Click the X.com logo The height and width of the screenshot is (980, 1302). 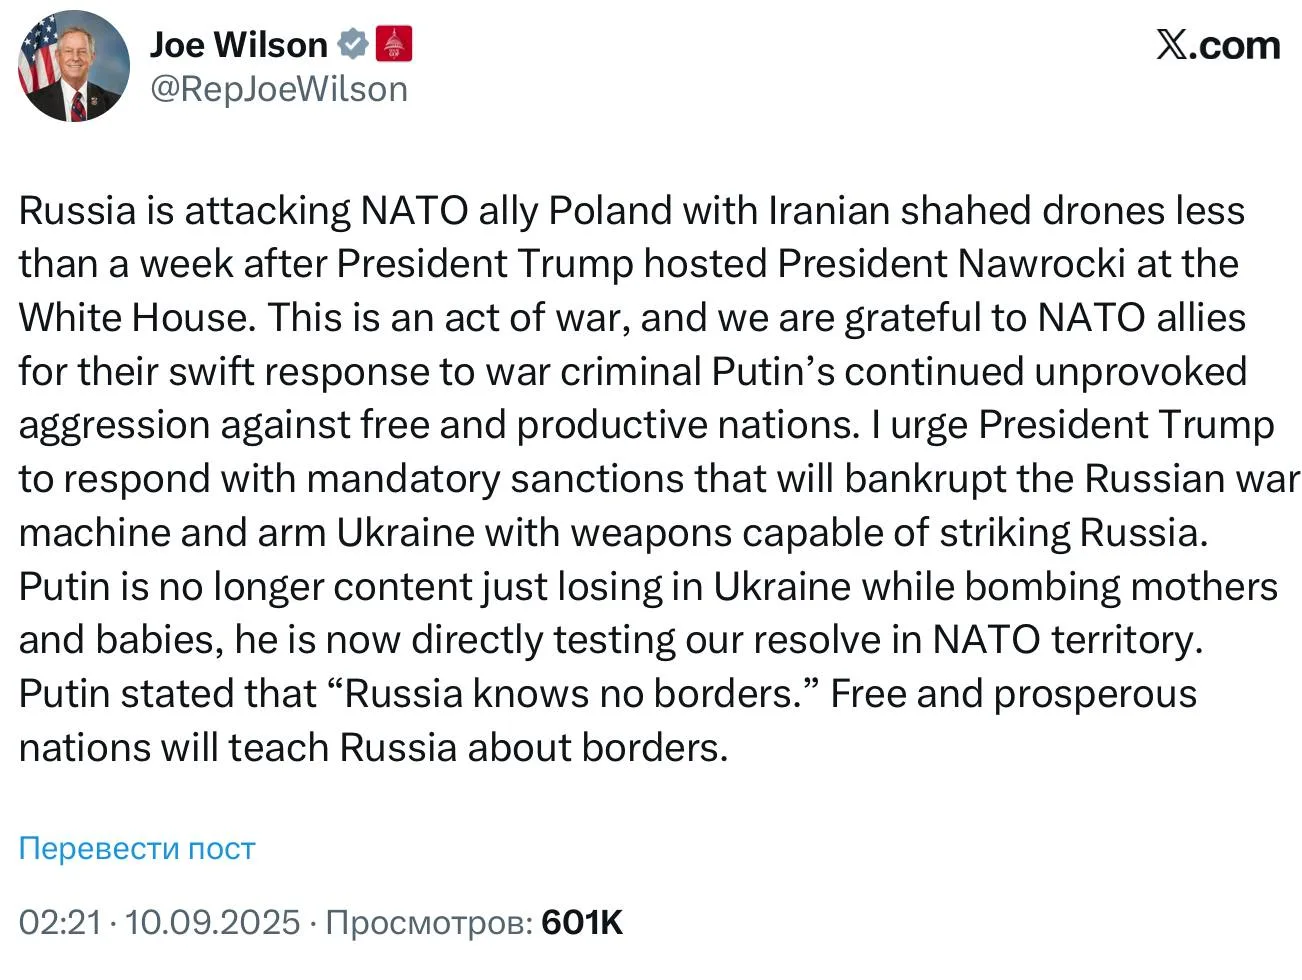coord(1217,45)
